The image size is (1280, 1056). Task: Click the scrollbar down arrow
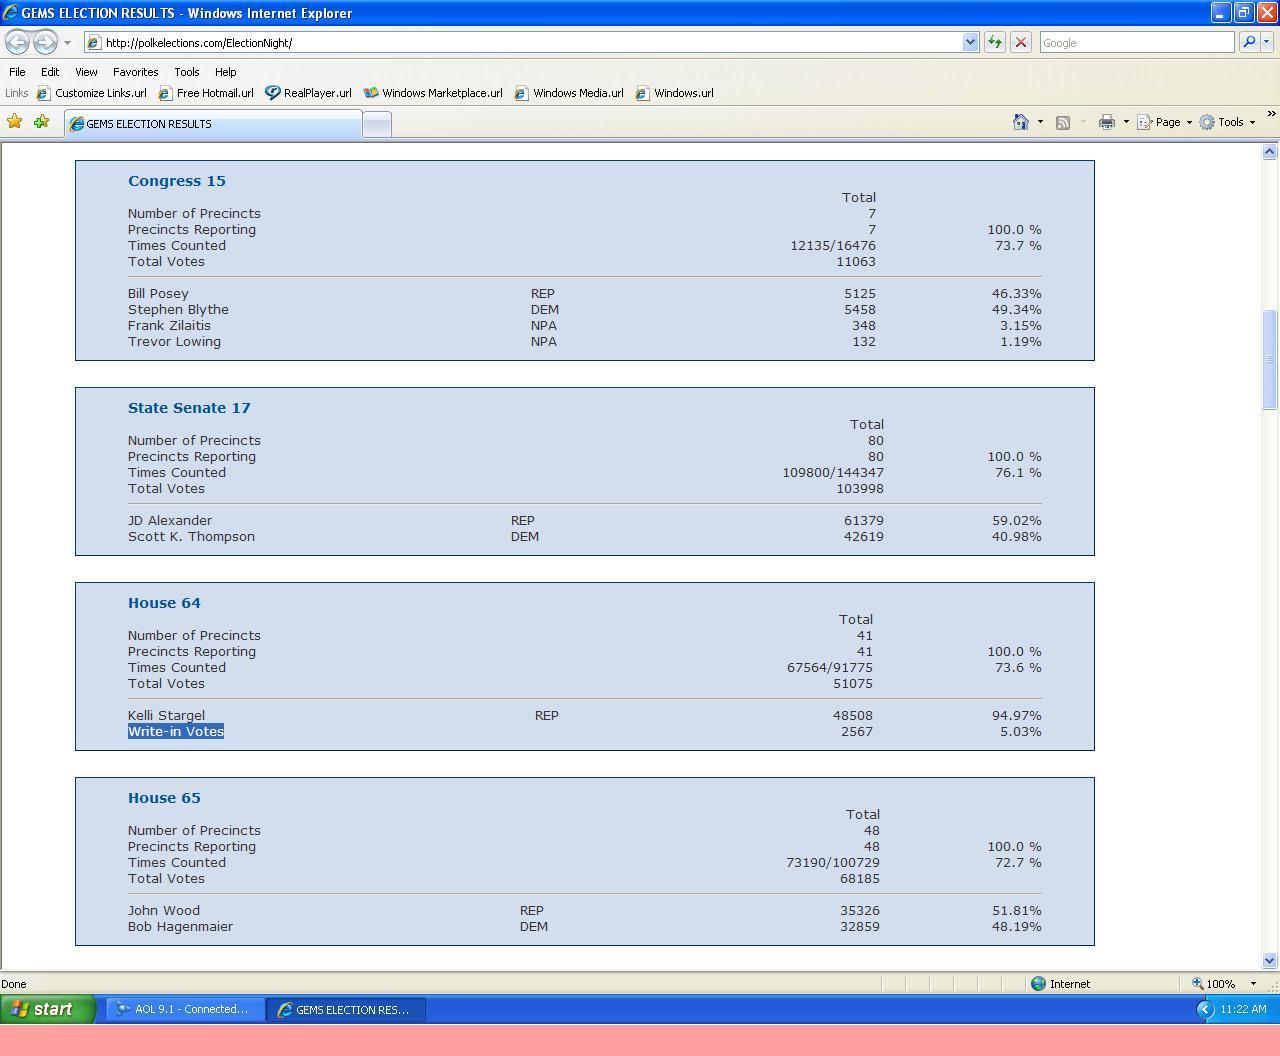(1270, 961)
